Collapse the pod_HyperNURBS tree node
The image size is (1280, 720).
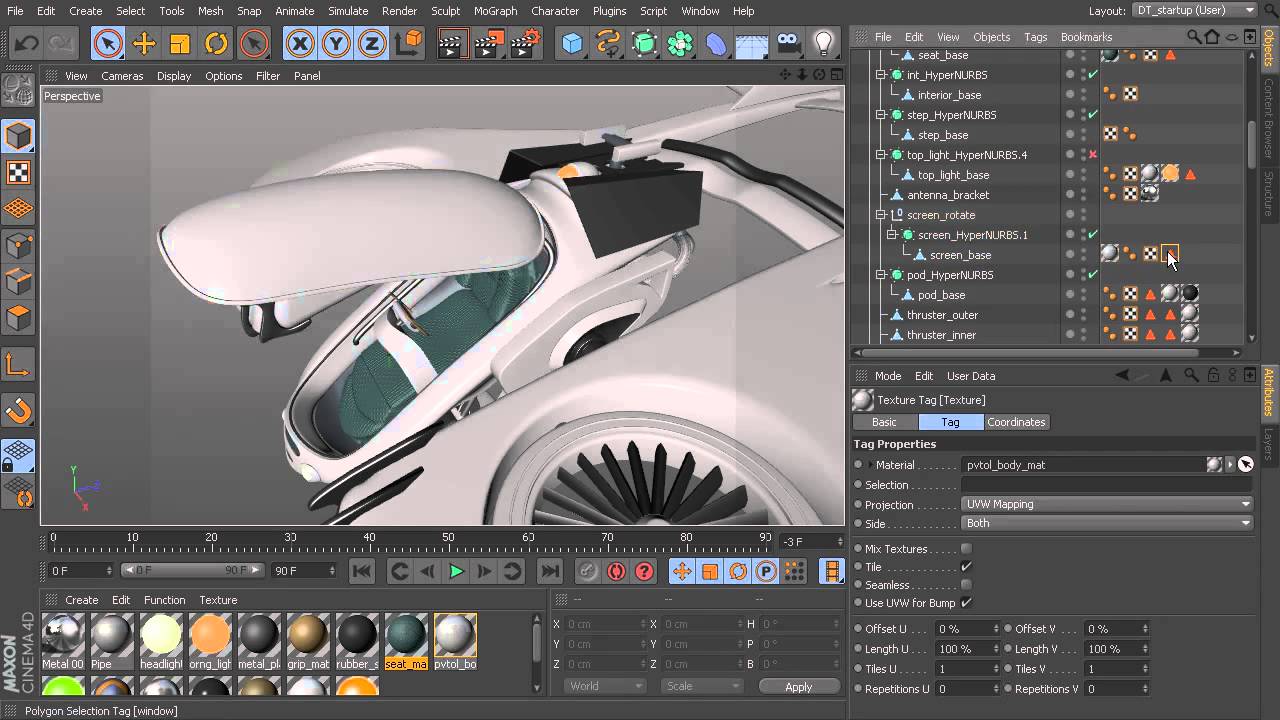tap(881, 275)
